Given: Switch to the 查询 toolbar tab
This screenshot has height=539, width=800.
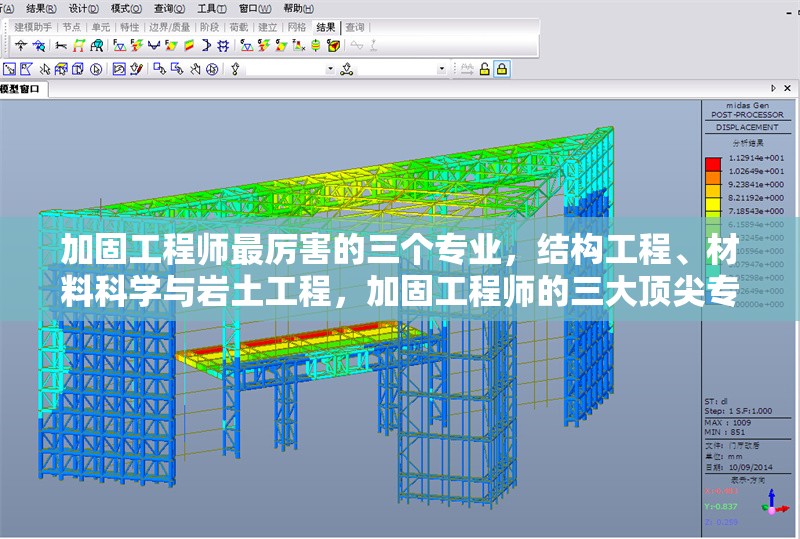Looking at the screenshot, I should coord(355,27).
